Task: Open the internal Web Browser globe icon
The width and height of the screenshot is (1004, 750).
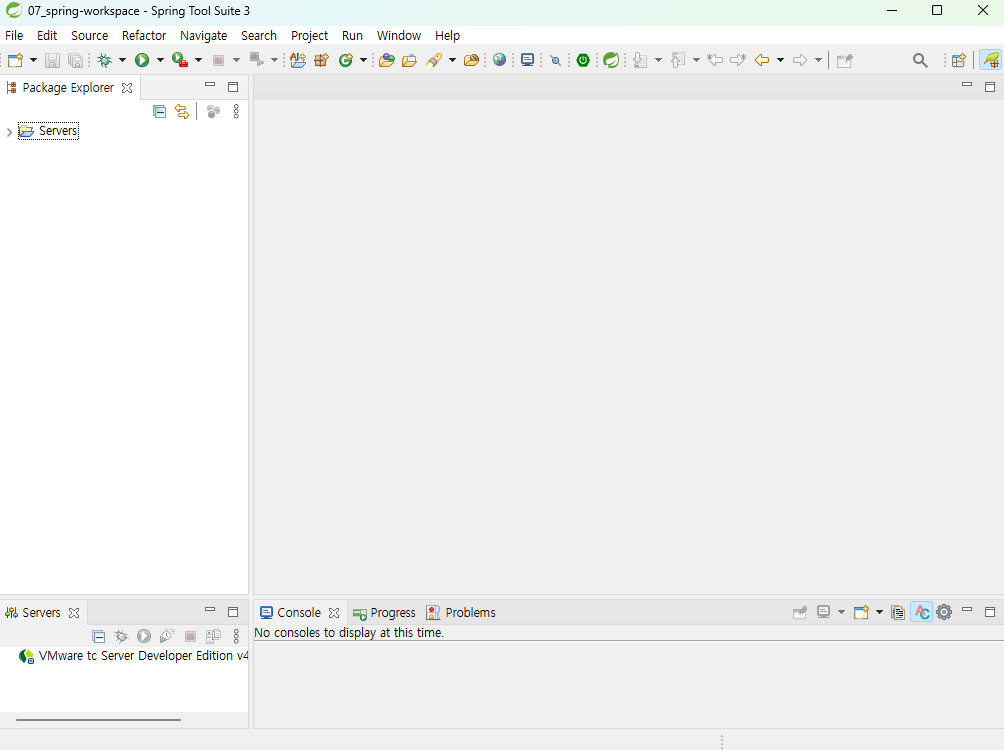Action: 499,60
